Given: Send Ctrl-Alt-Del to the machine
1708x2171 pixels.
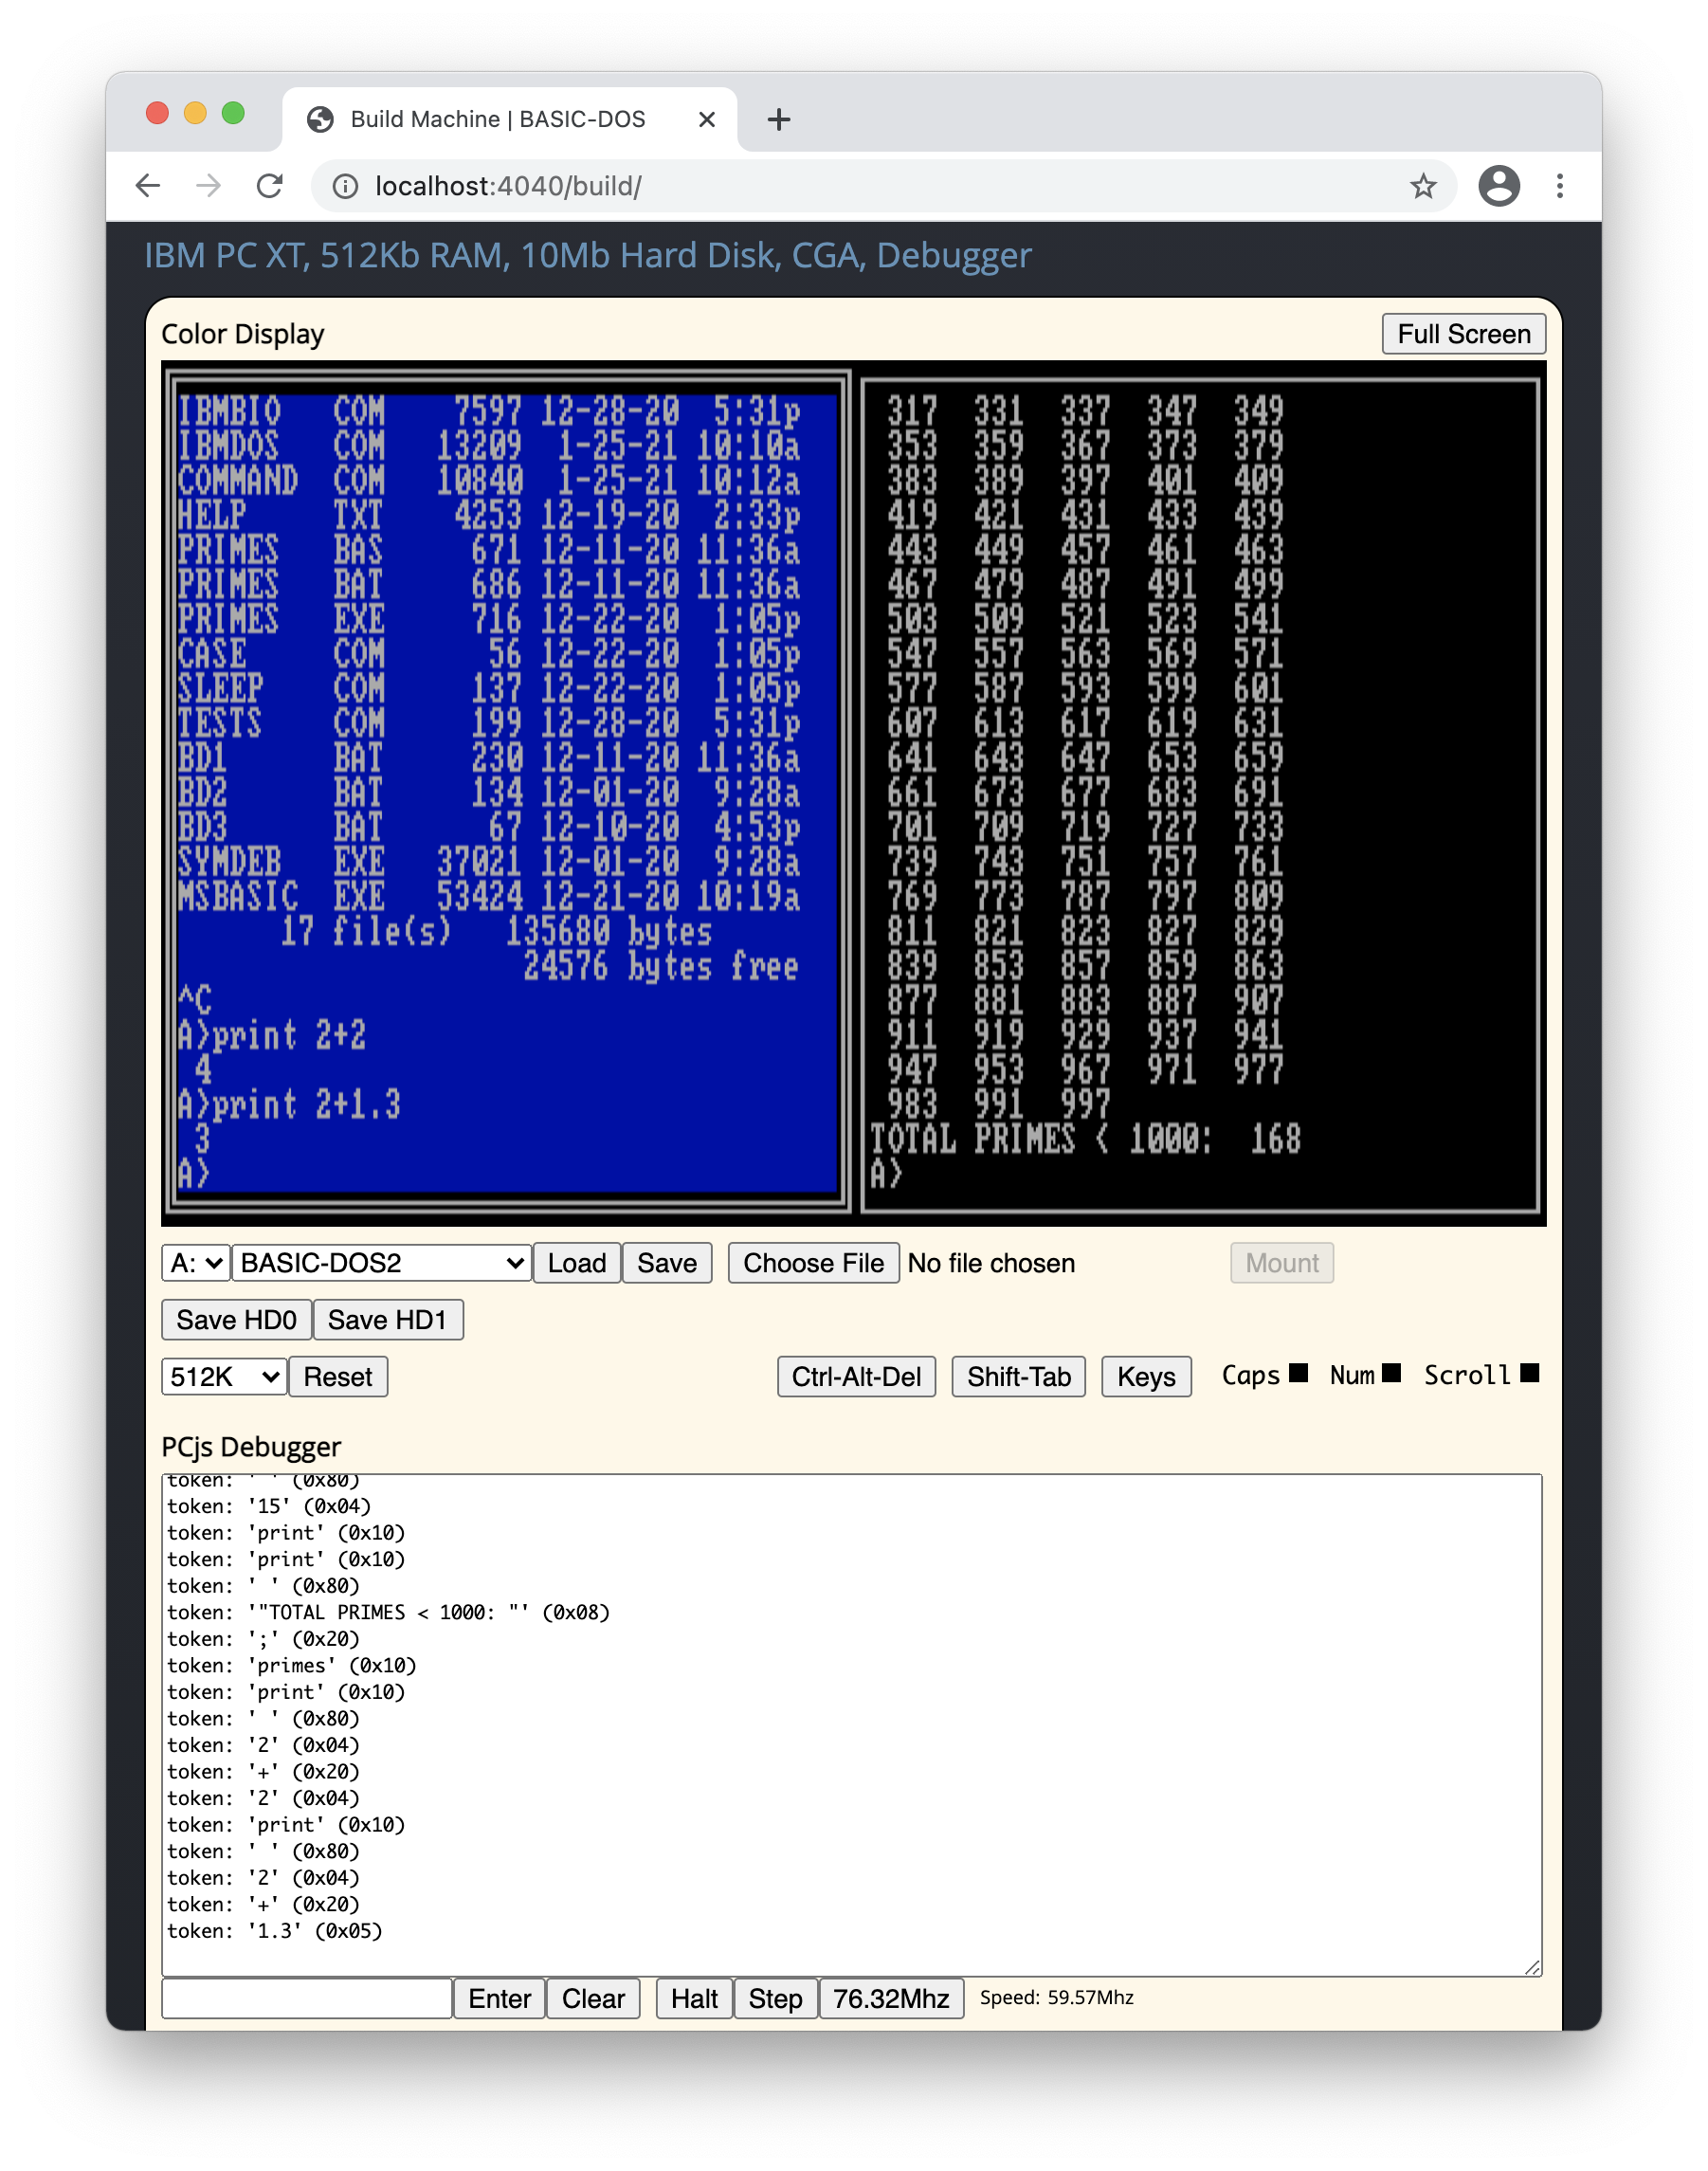Looking at the screenshot, I should pyautogui.click(x=856, y=1377).
